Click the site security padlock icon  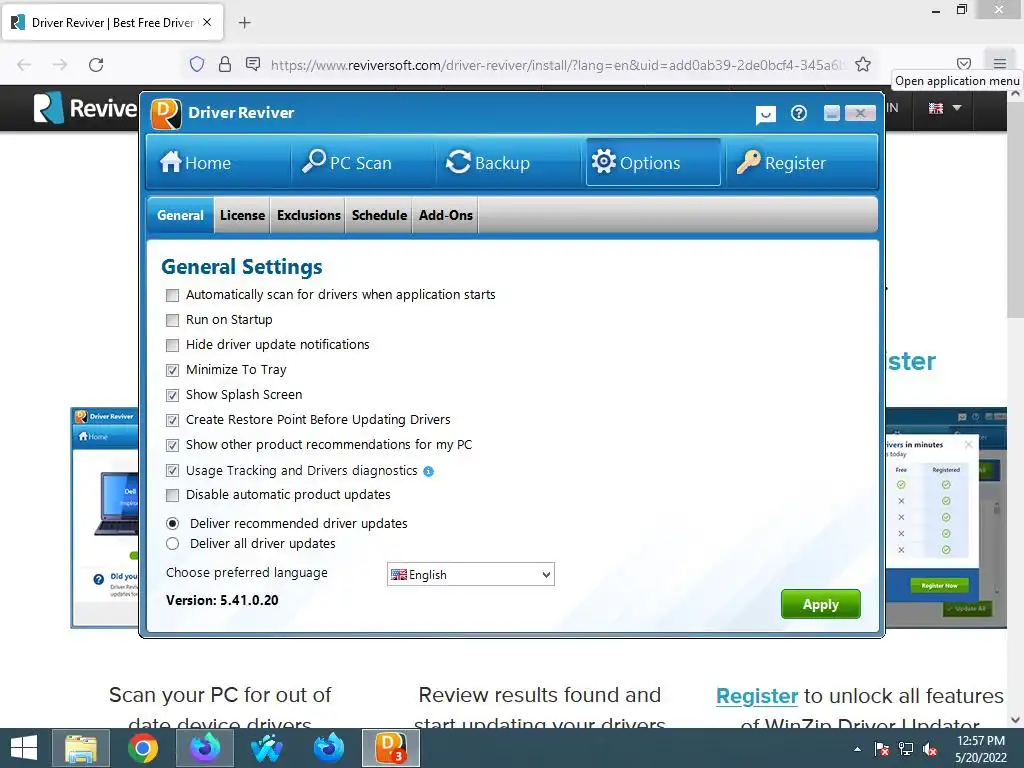coord(225,64)
